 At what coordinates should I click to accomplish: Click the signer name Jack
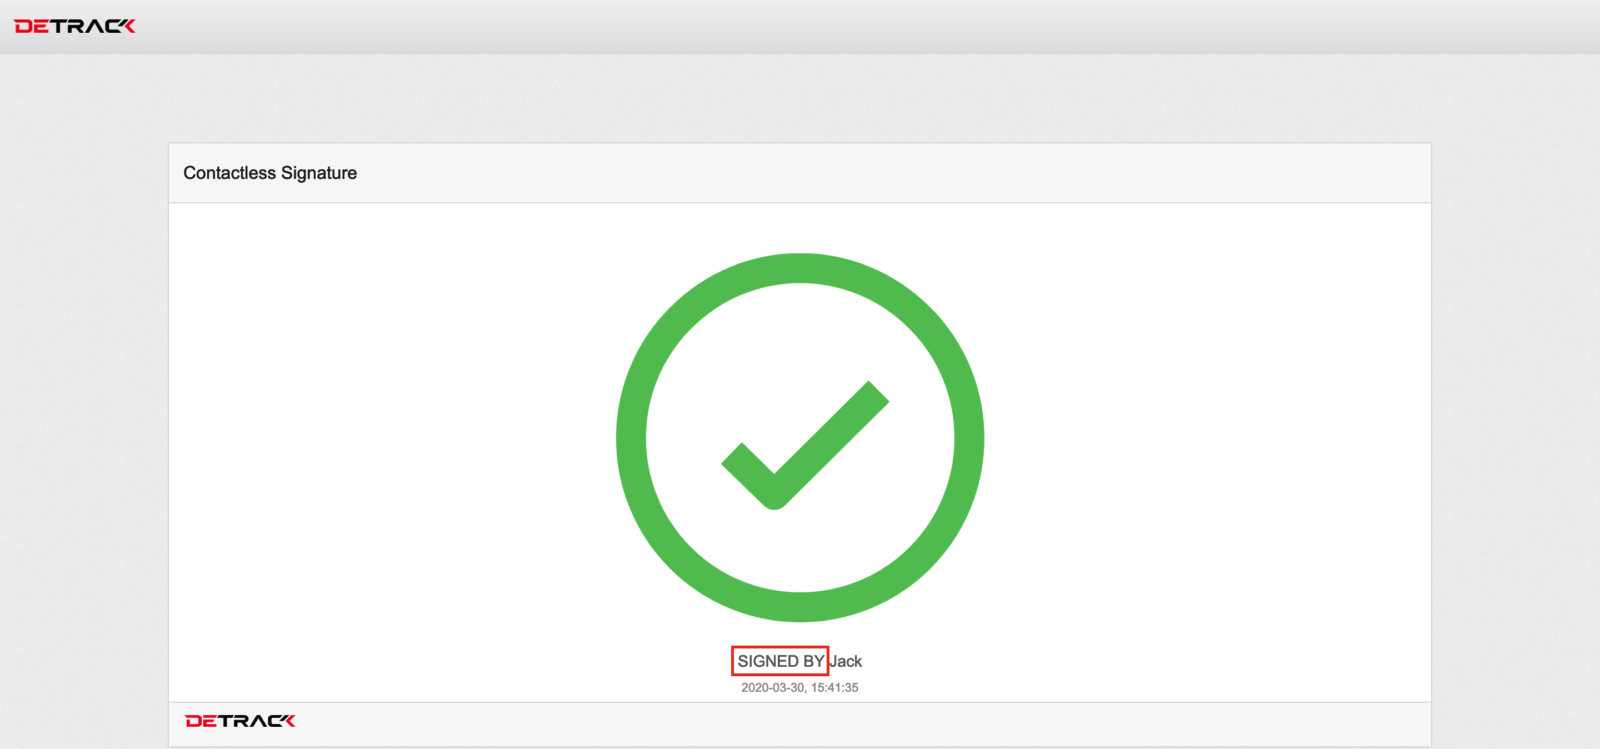(846, 661)
